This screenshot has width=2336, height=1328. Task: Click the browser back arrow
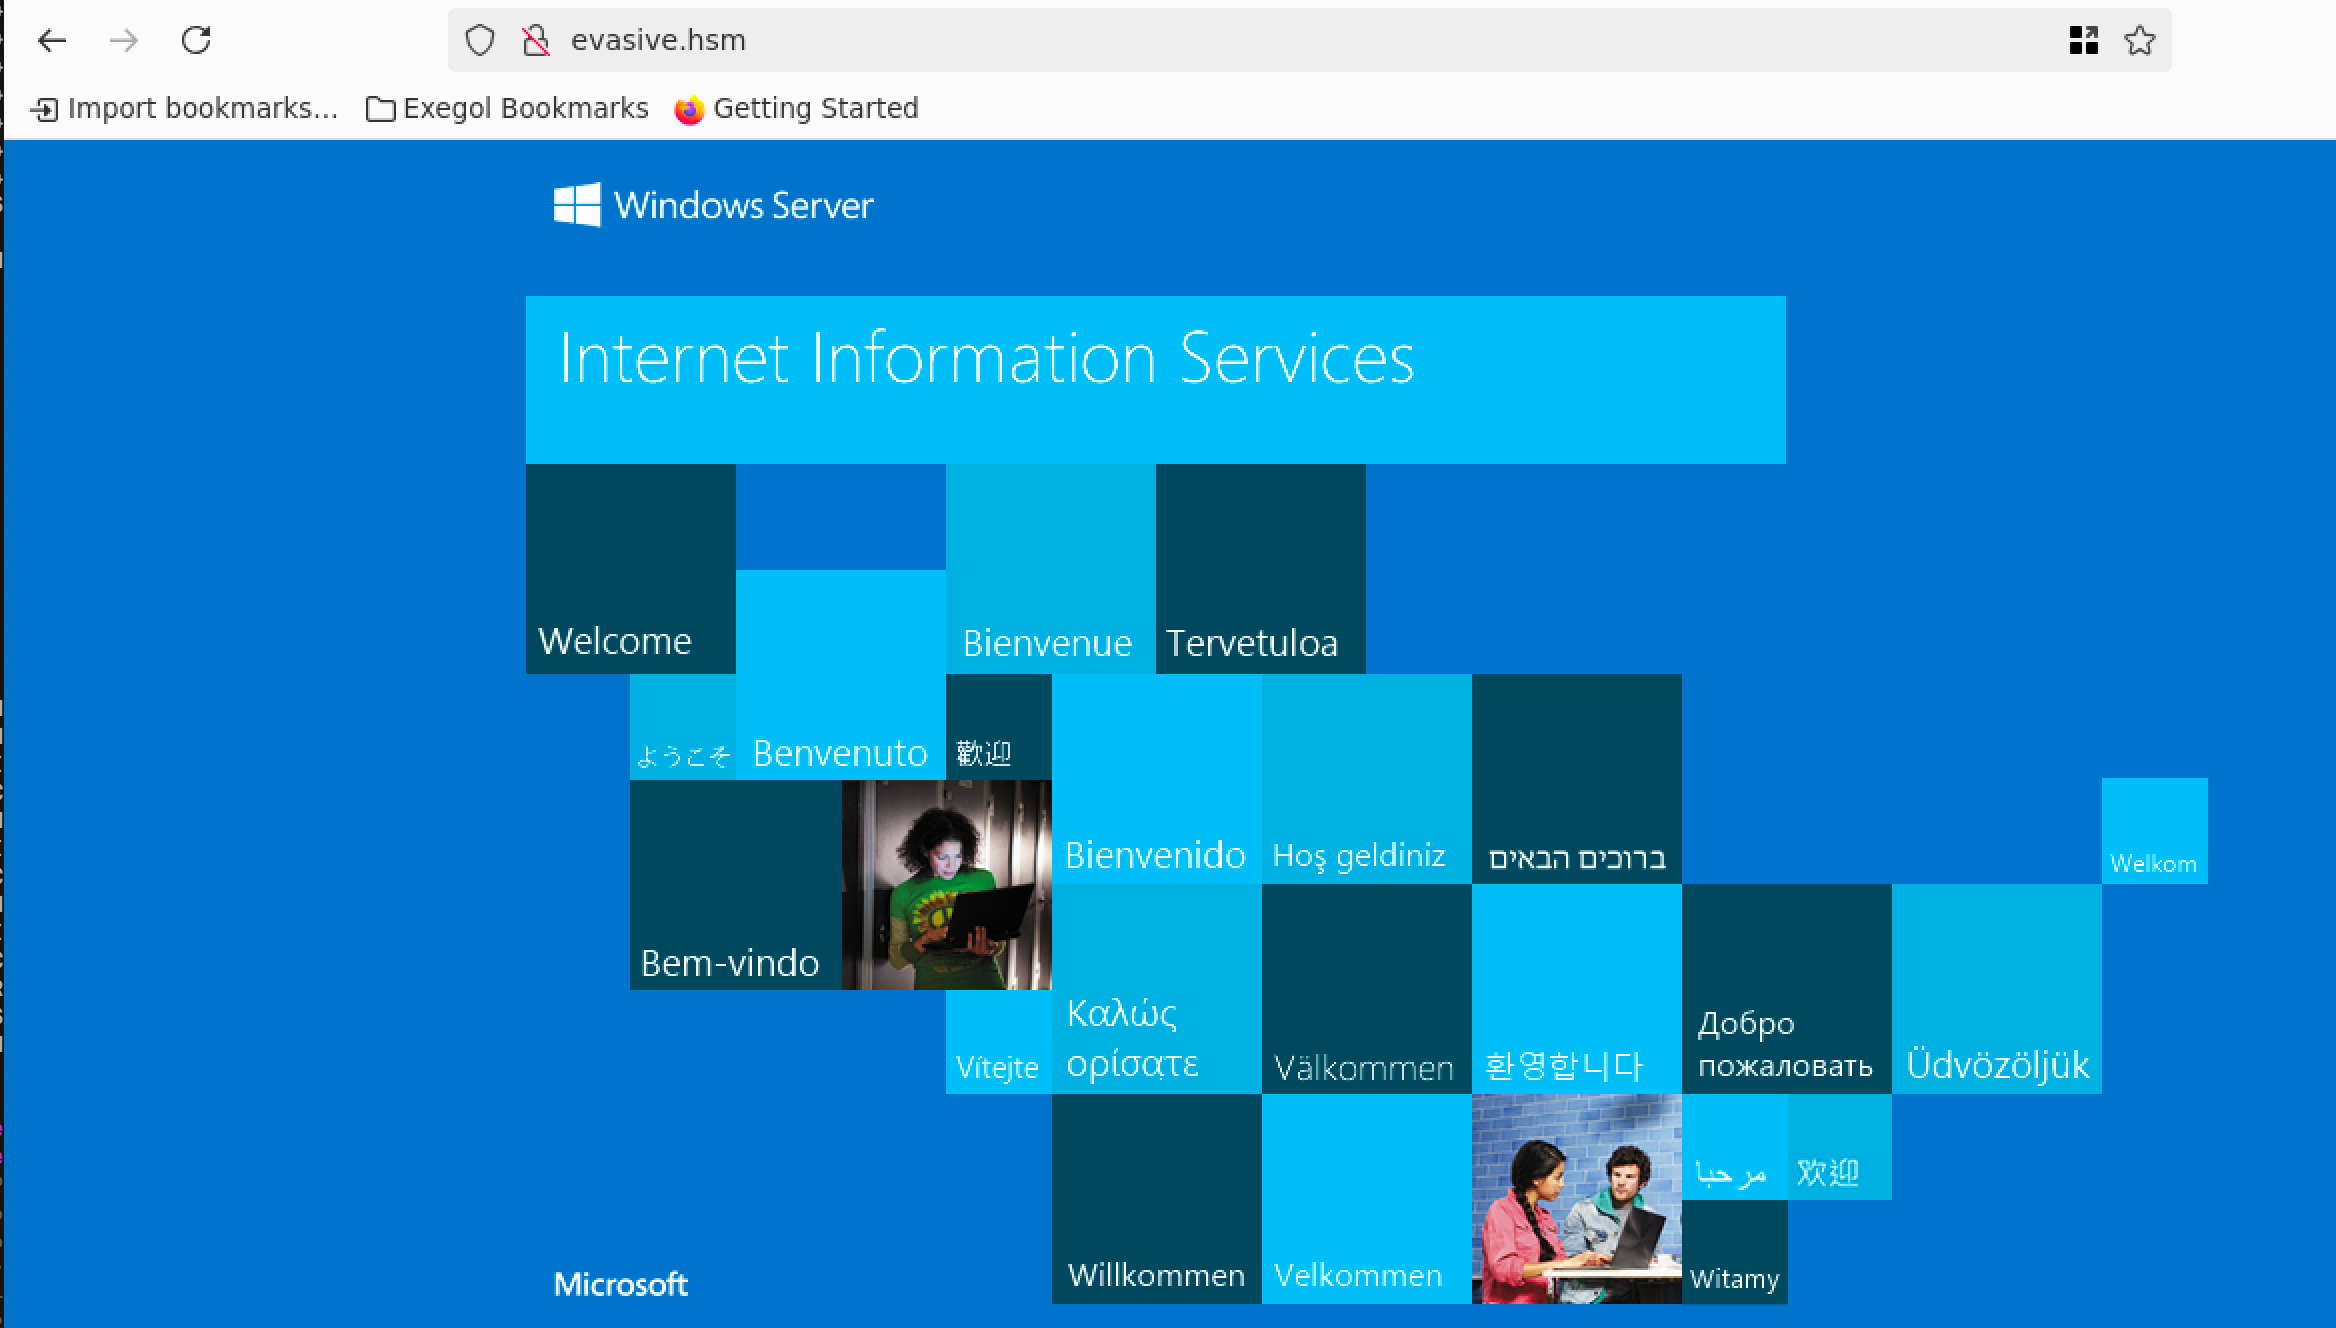pyautogui.click(x=52, y=40)
